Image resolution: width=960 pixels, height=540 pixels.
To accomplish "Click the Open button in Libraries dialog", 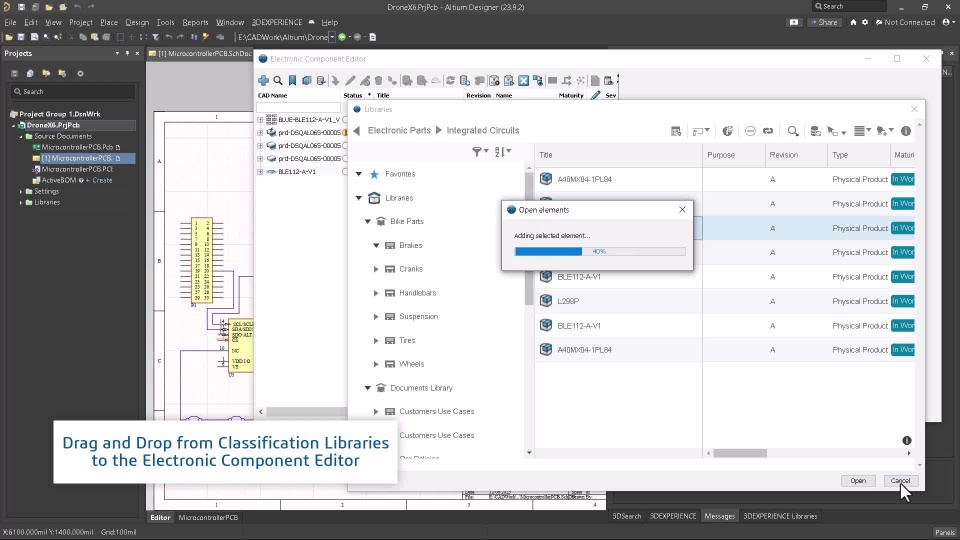I will [x=858, y=481].
